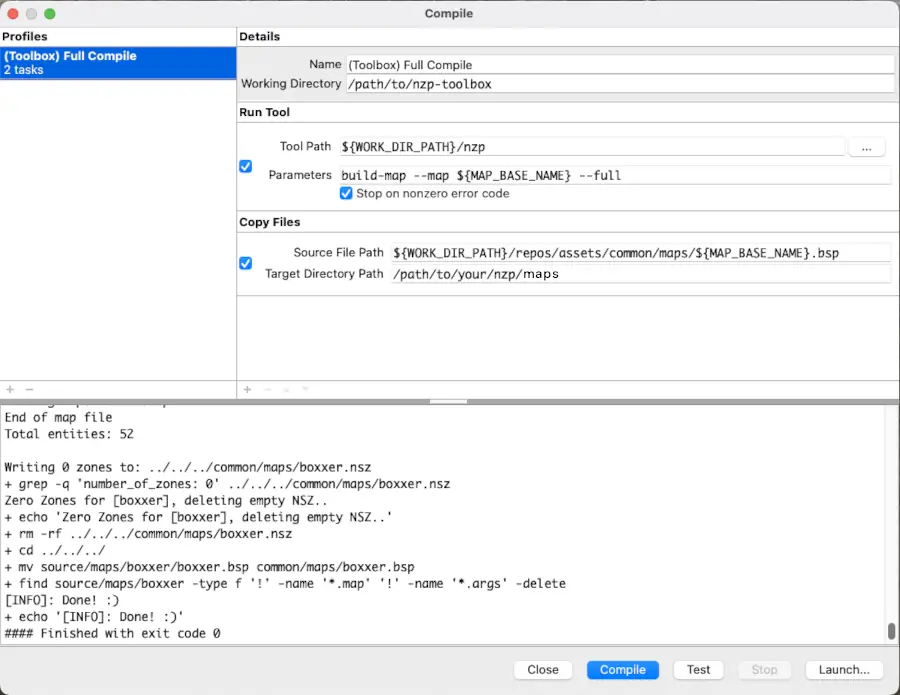Add a new profile with plus icon
The height and width of the screenshot is (695, 900).
click(9, 390)
